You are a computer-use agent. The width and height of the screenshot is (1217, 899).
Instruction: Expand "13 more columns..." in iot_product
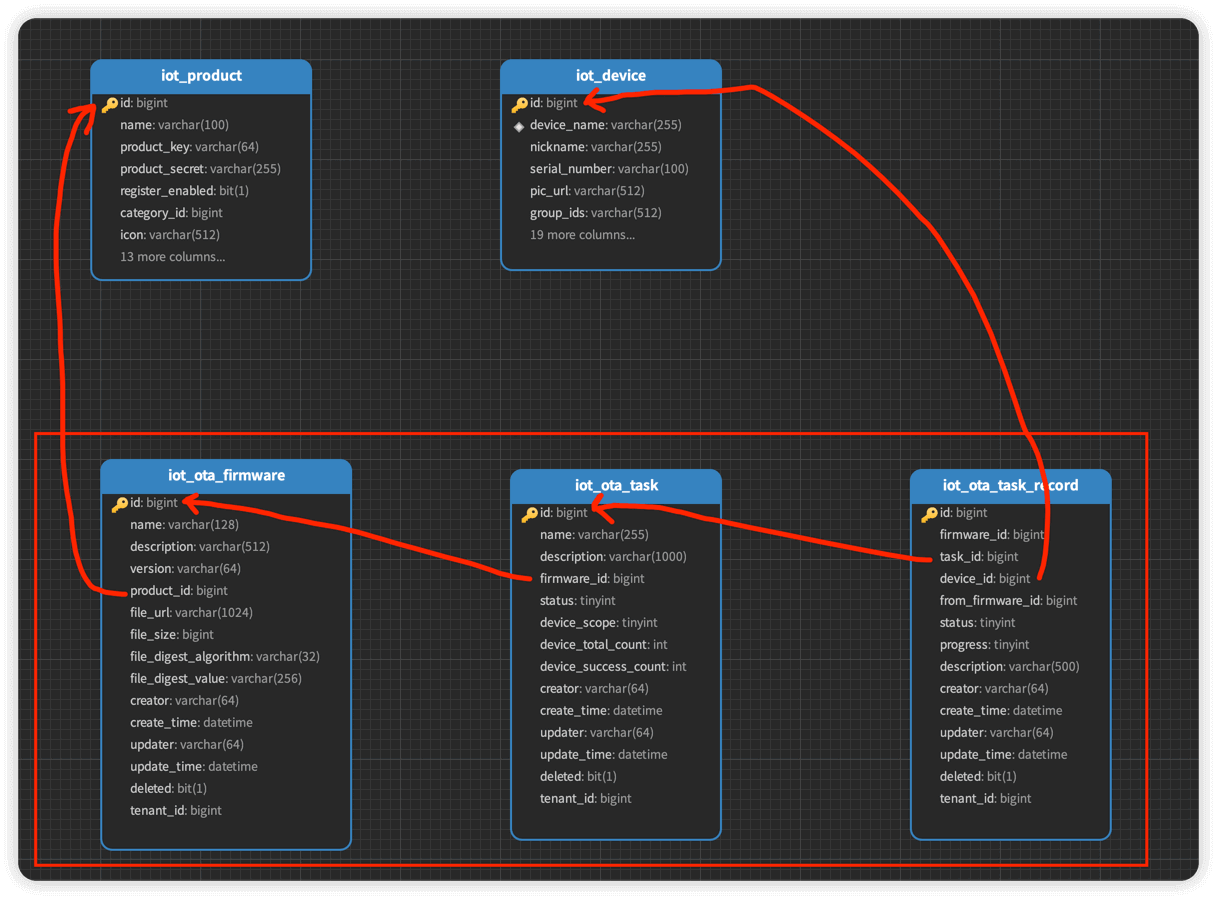[172, 257]
